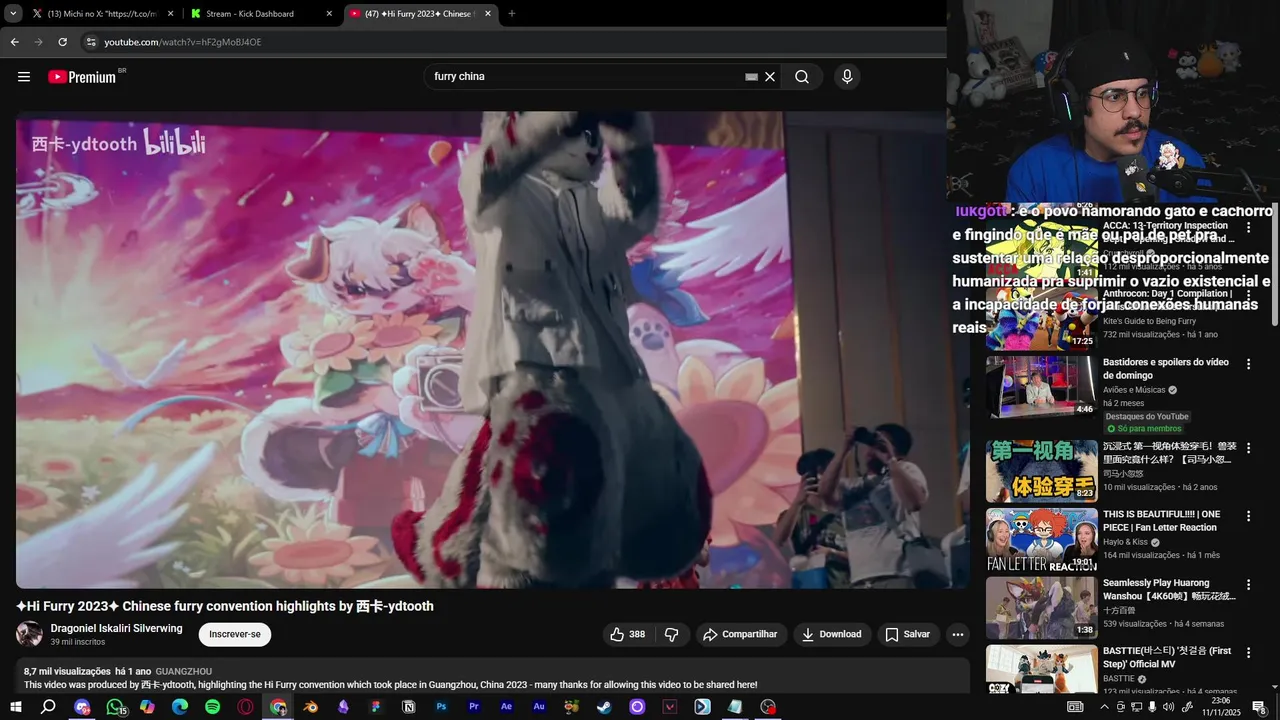
Task: Open Notion from the taskbar
Action: 408,707
